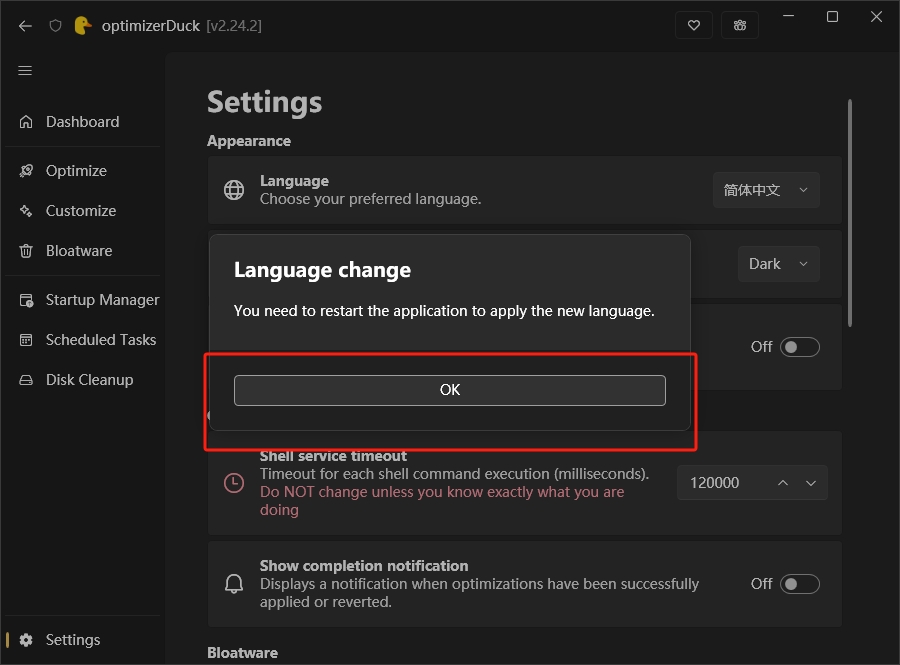900x665 pixels.
Task: Select Settings in the sidebar
Action: tap(83, 640)
